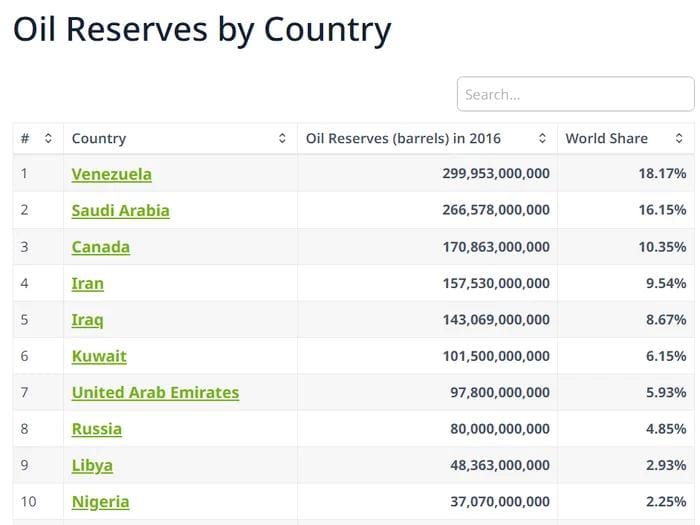
Task: Click sort arrows for Oil Reserves column
Action: pos(542,139)
